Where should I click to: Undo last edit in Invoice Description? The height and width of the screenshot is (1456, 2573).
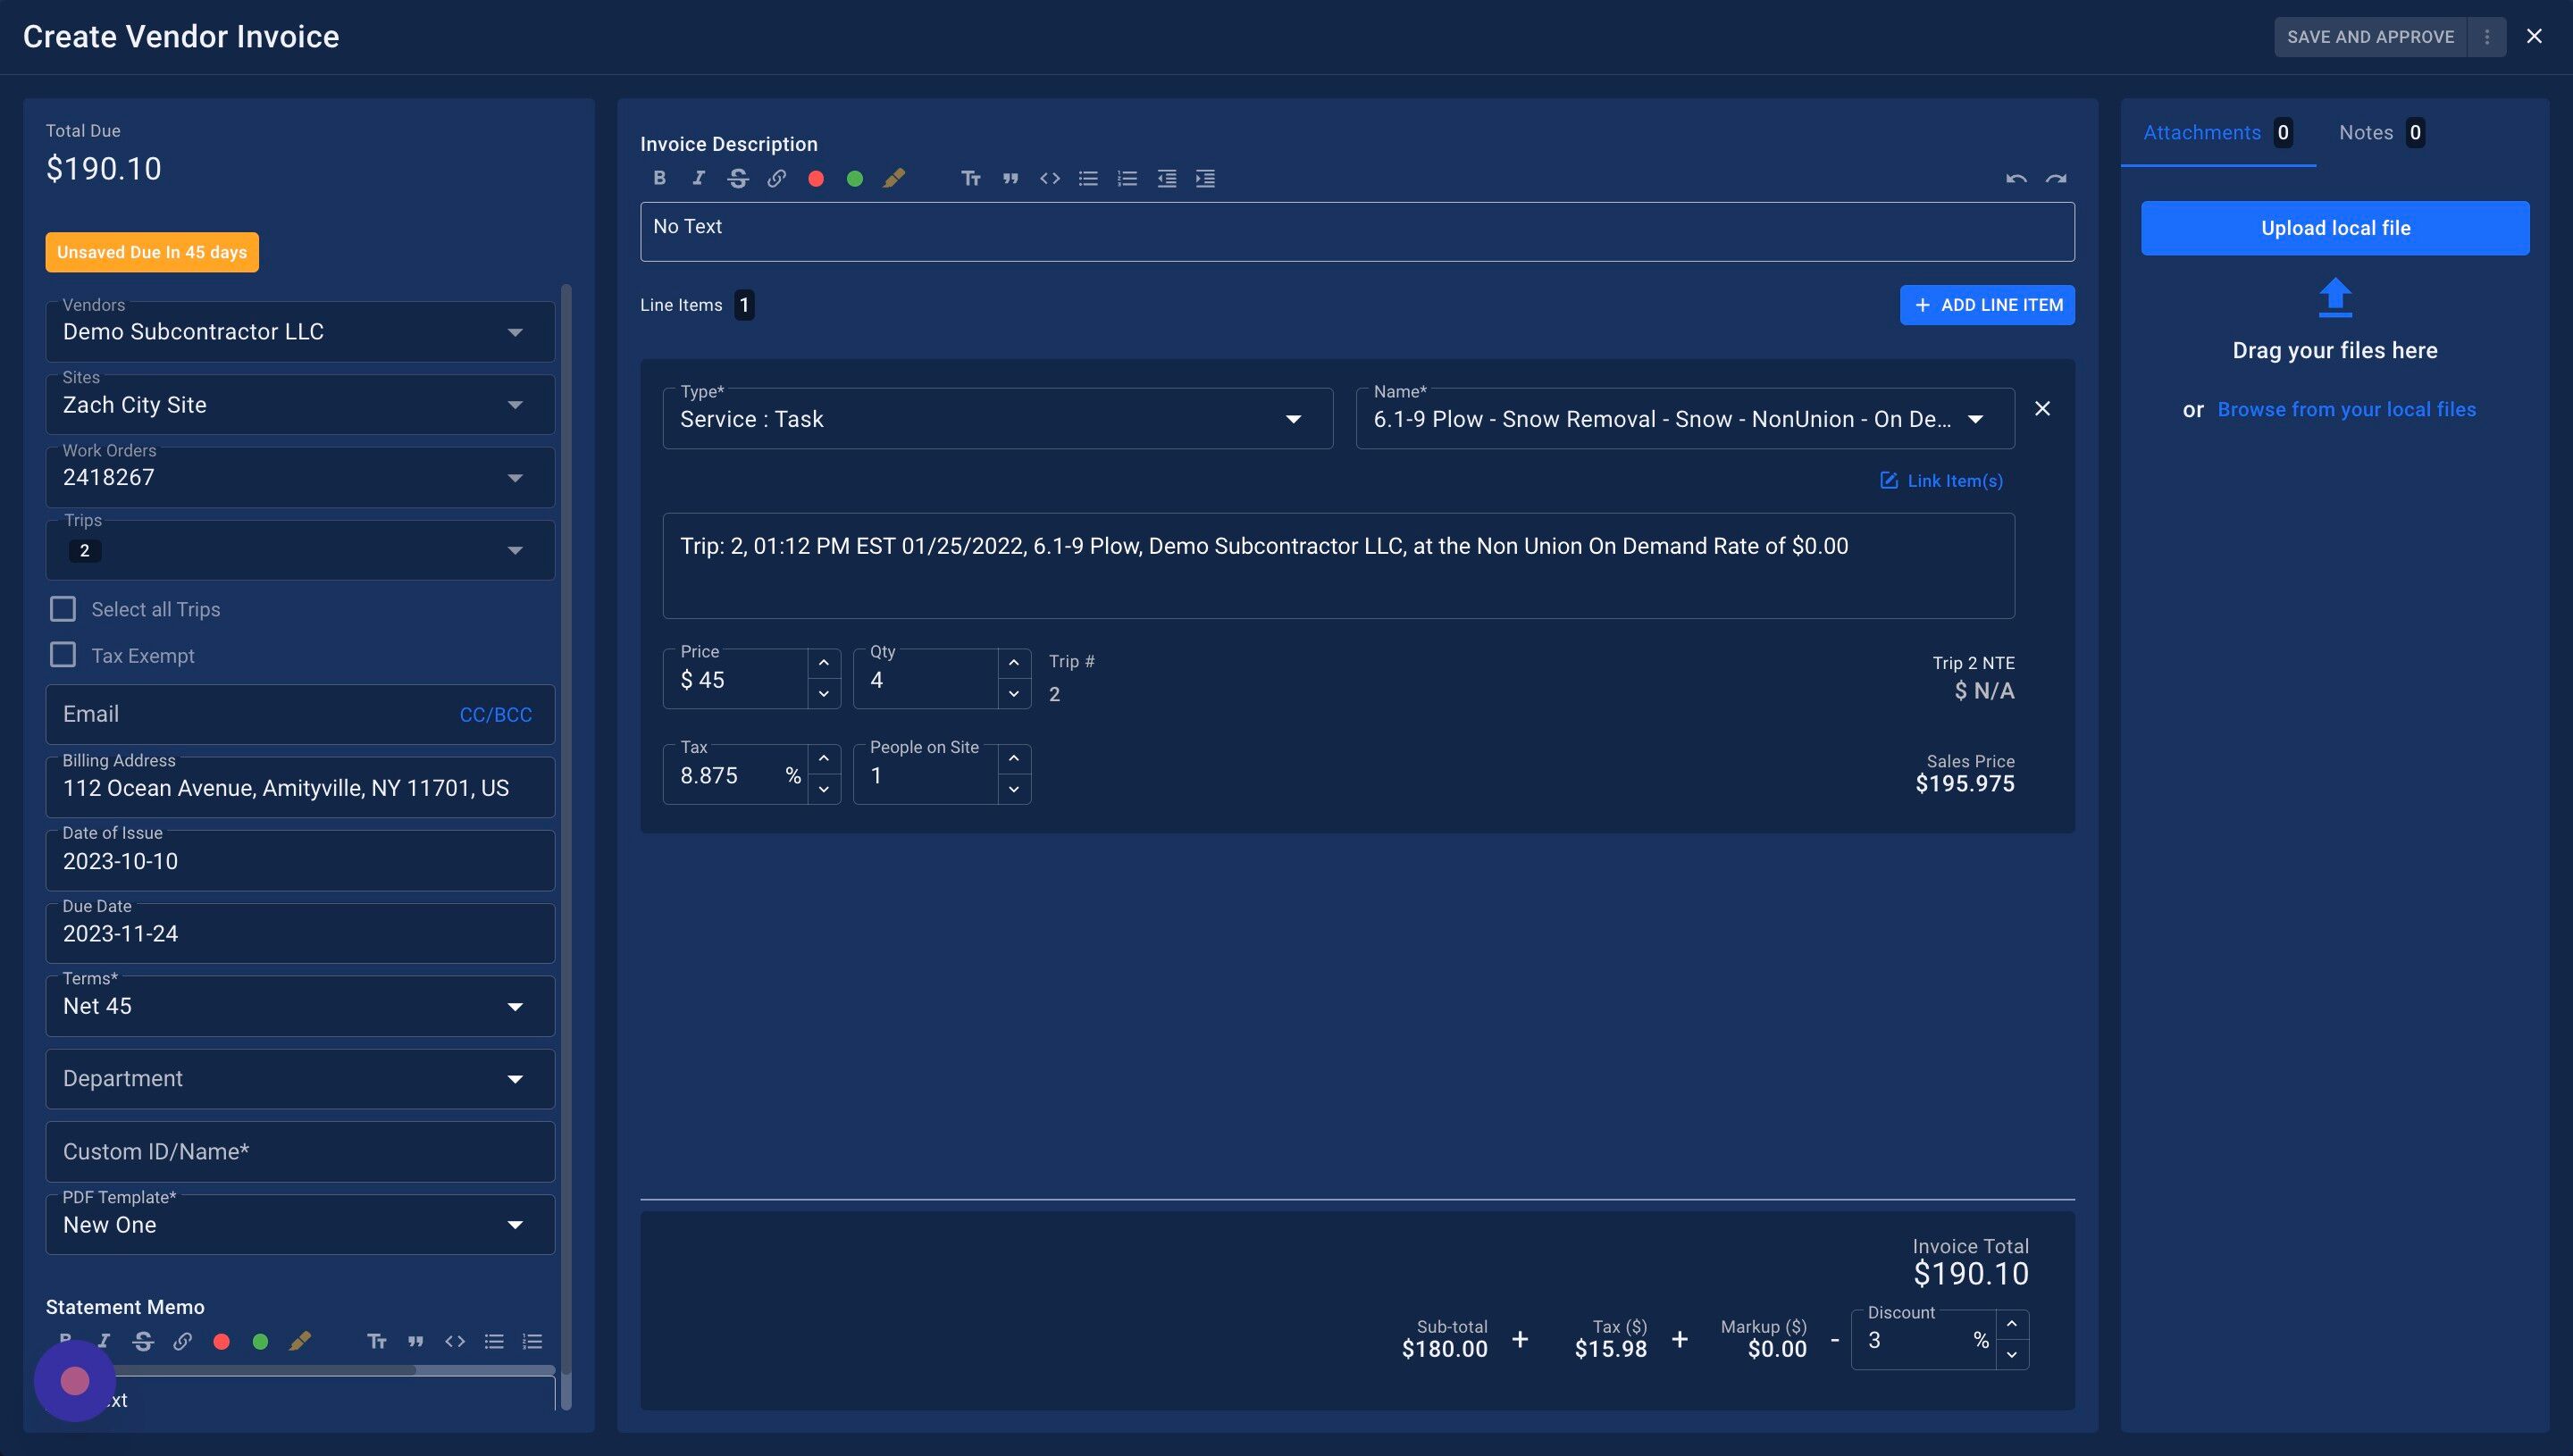[2015, 178]
